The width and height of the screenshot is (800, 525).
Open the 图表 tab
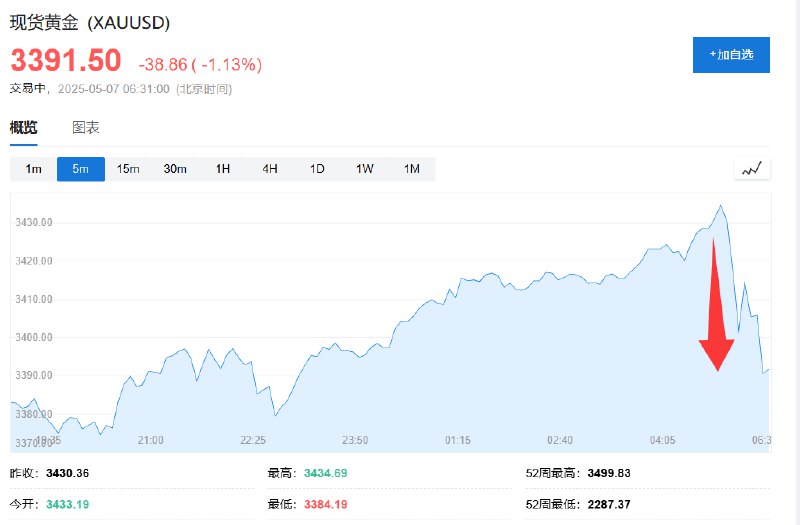[x=86, y=128]
